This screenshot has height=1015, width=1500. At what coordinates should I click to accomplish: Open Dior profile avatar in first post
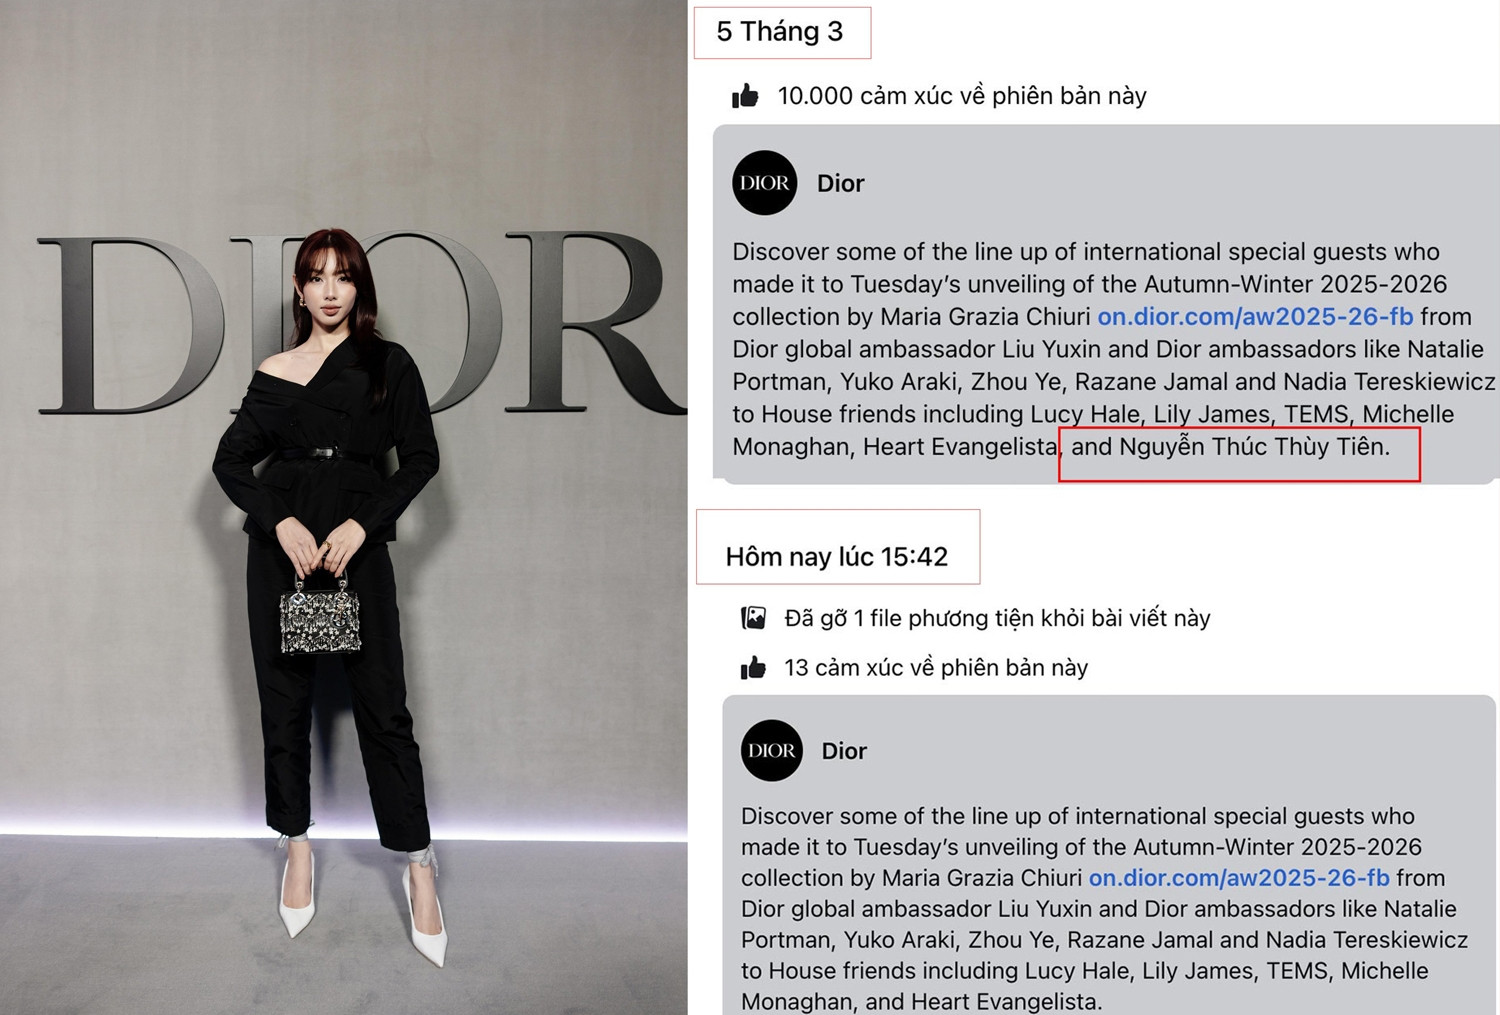[765, 183]
